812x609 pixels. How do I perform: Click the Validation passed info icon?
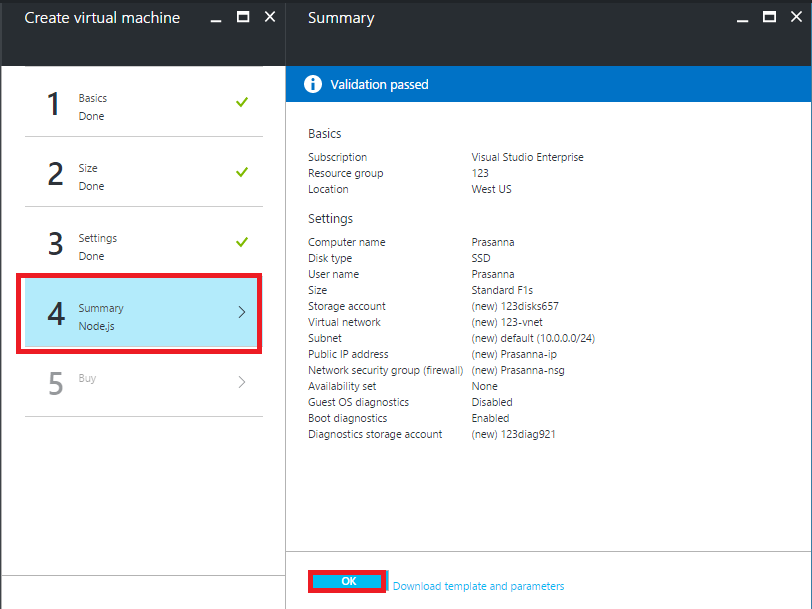click(x=314, y=85)
